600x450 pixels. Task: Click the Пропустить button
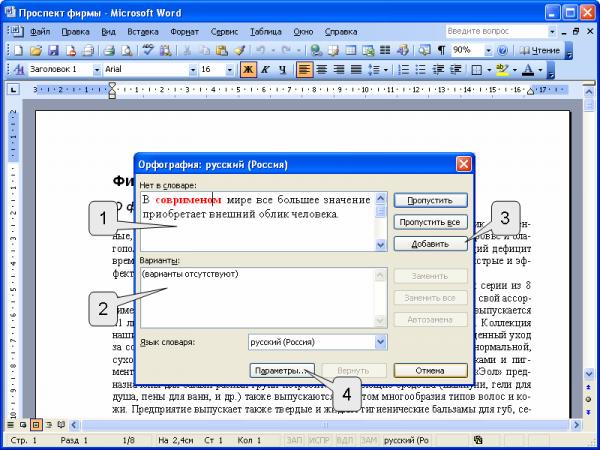click(430, 201)
